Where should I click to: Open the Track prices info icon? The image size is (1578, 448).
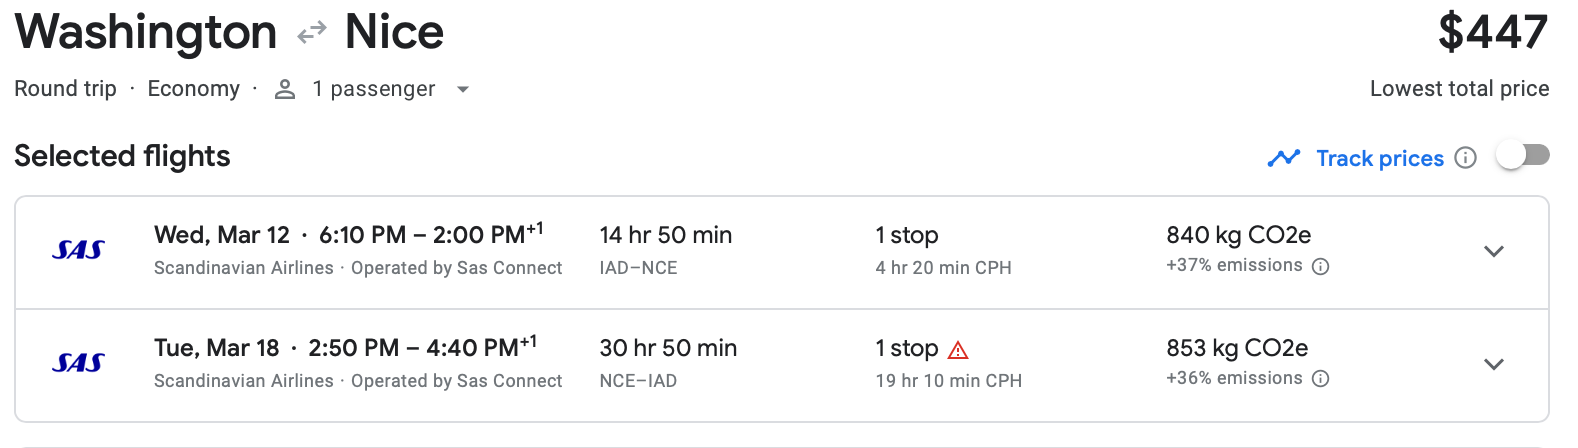pyautogui.click(x=1465, y=158)
